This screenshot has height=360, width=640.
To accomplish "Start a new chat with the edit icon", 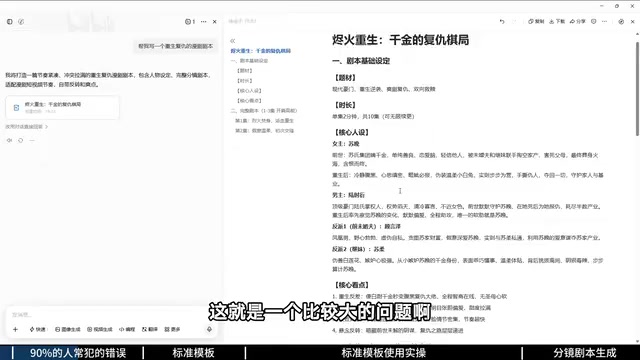I will [21, 22].
